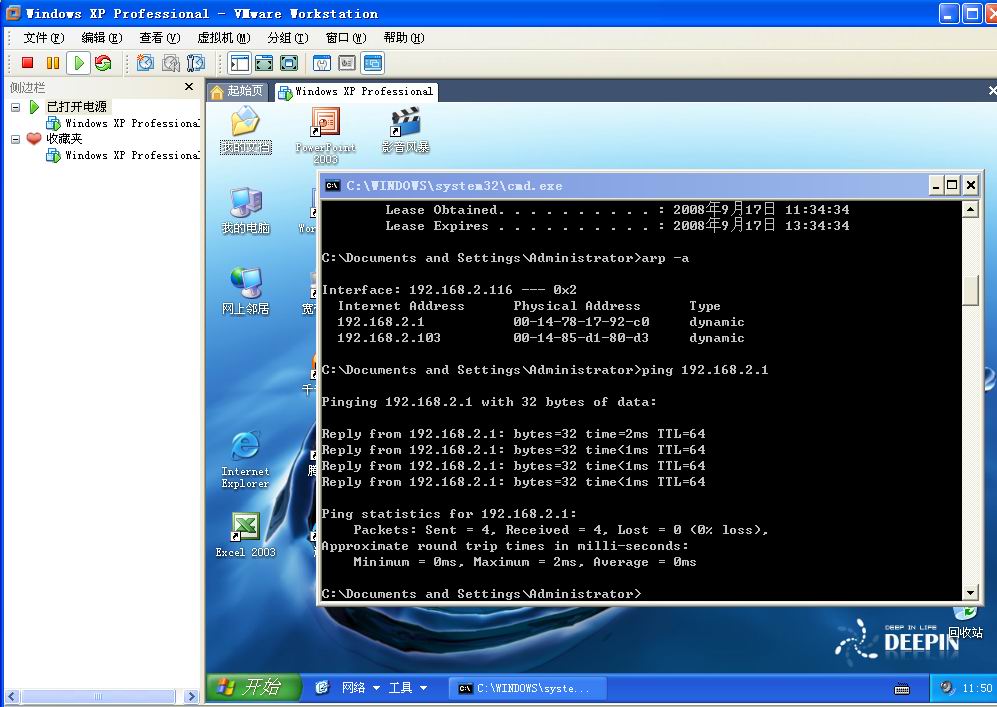Viewport: 997px width, 707px height.
Task: Click the Internet Explorer desktop icon
Action: click(245, 459)
